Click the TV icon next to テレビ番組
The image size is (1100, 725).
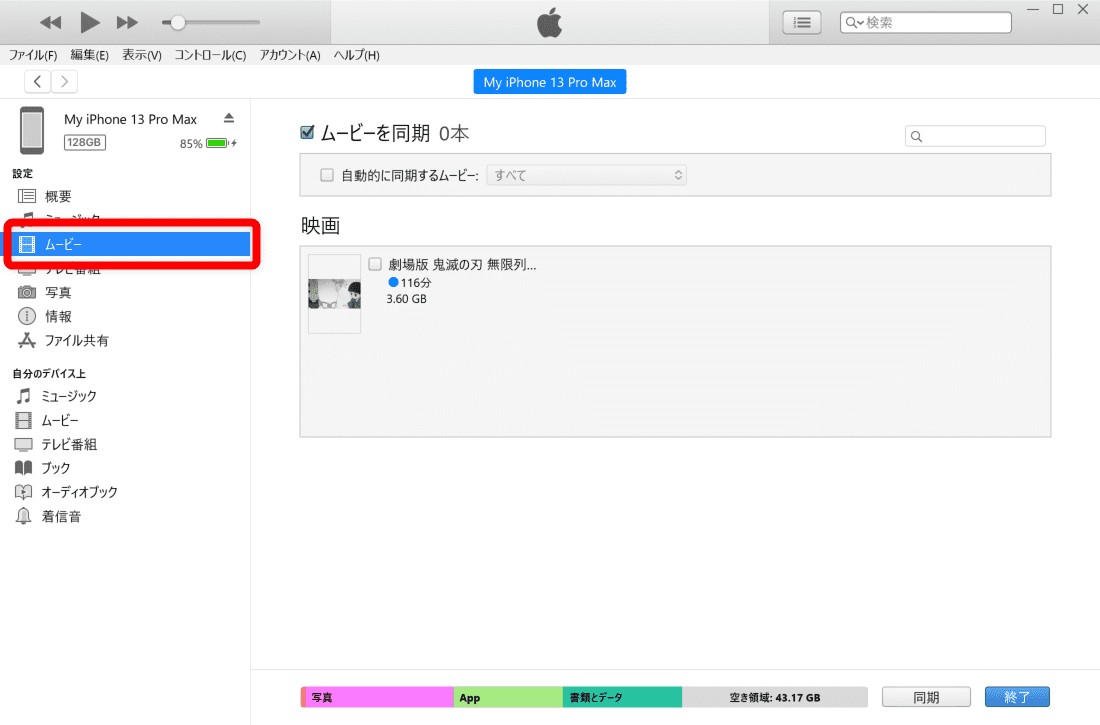click(24, 444)
